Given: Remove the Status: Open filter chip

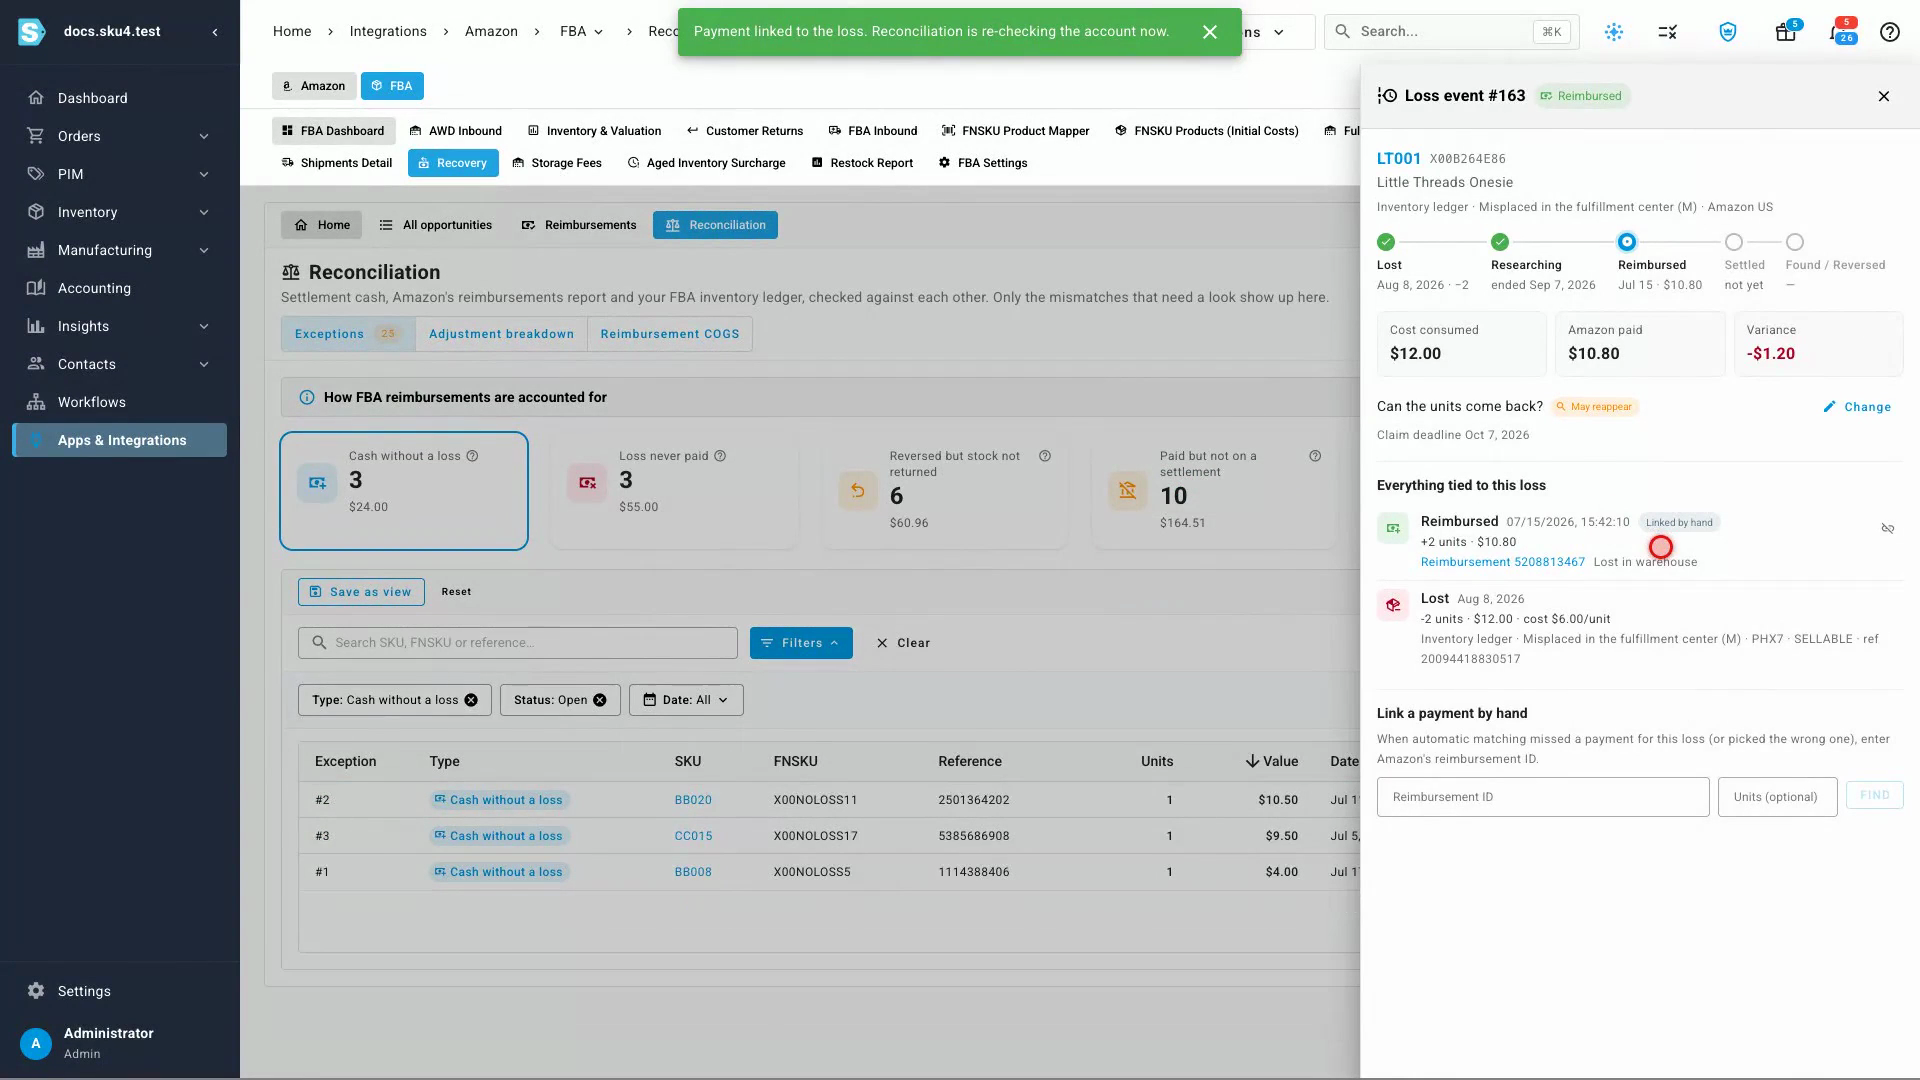Looking at the screenshot, I should 600,700.
